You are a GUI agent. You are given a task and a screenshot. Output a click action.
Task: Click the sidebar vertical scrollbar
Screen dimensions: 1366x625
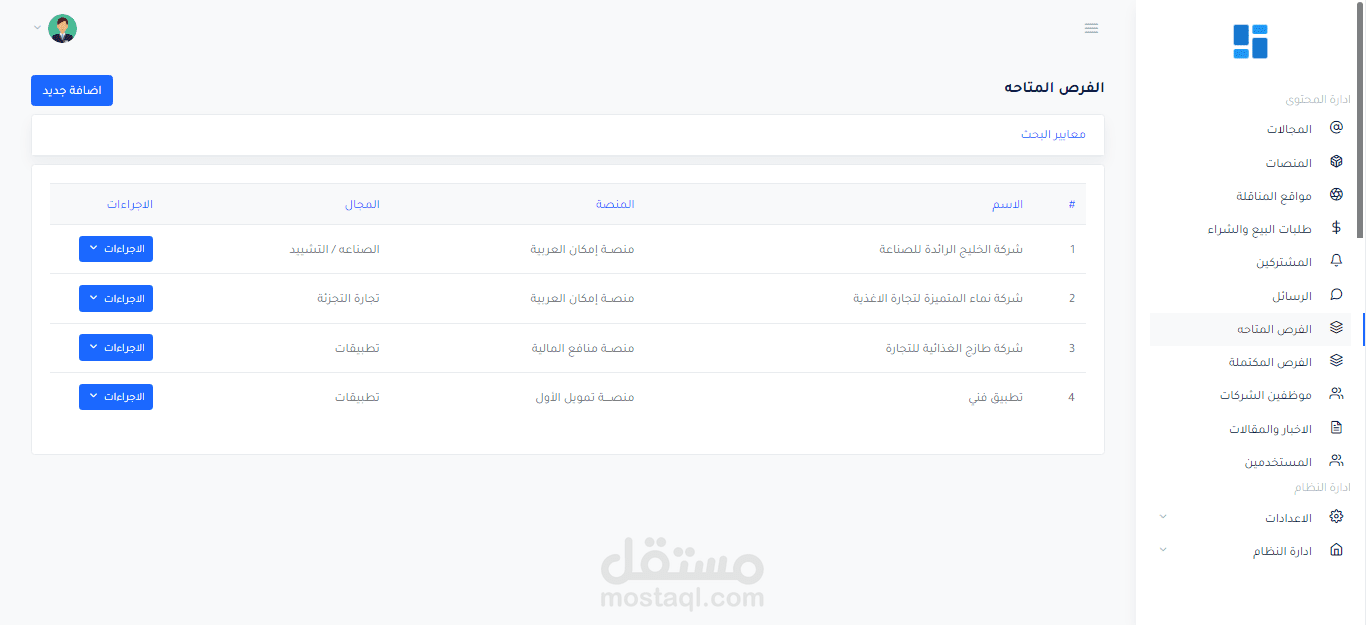coord(1361,119)
